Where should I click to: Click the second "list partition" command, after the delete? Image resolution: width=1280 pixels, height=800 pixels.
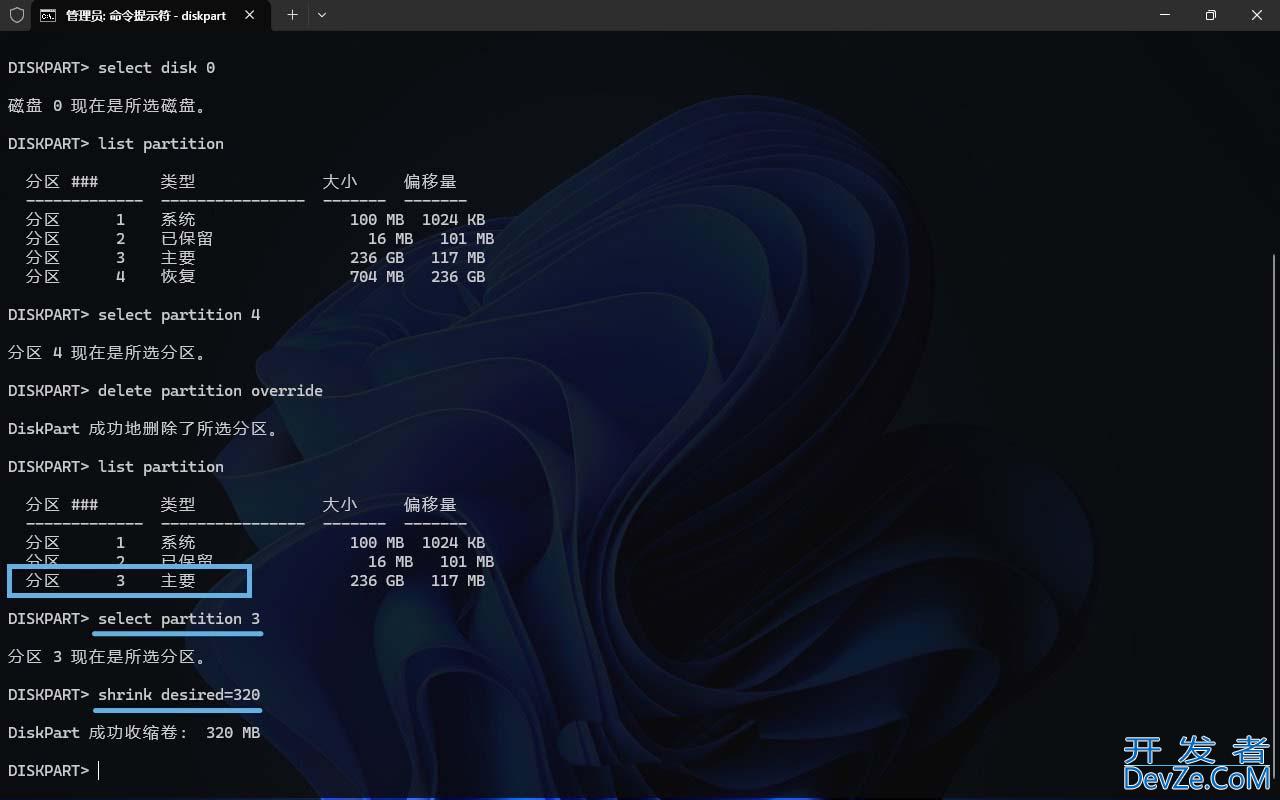click(161, 467)
